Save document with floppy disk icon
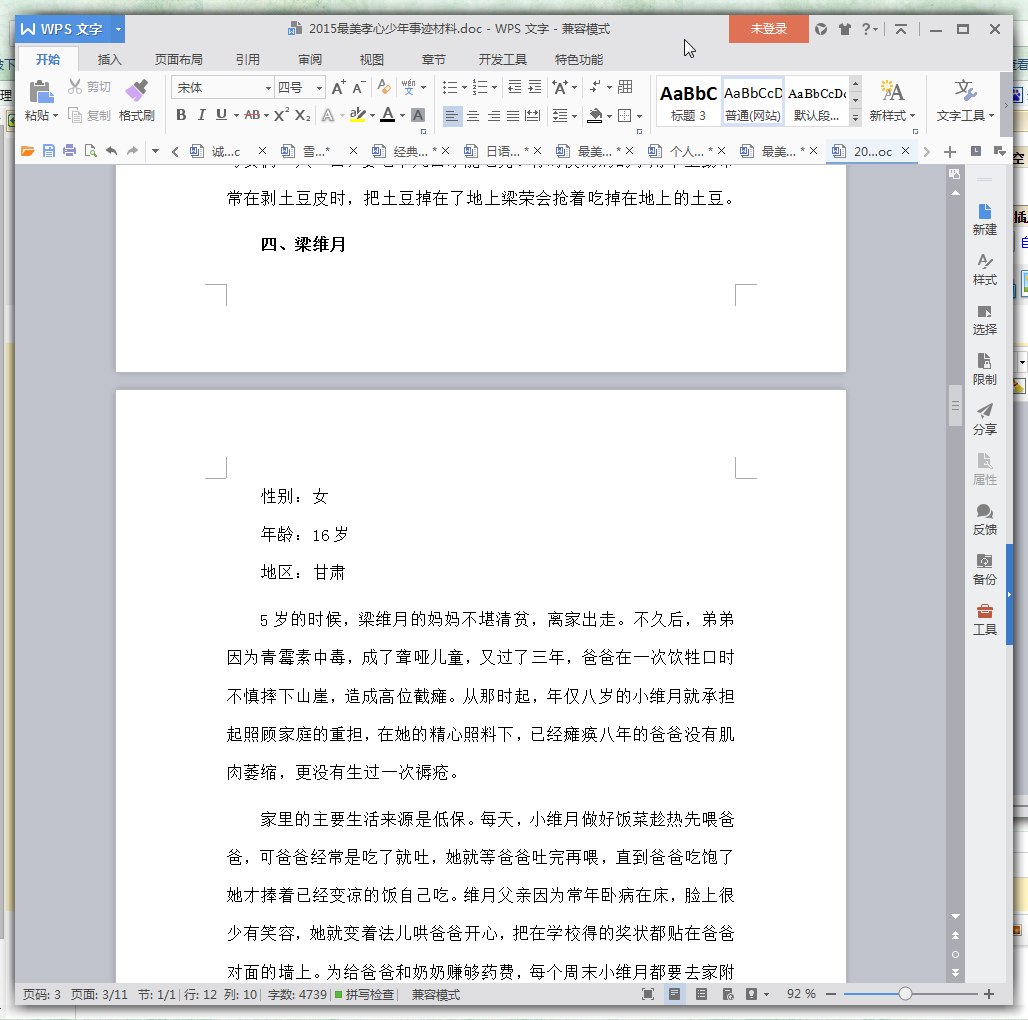The width and height of the screenshot is (1028, 1020). point(49,151)
